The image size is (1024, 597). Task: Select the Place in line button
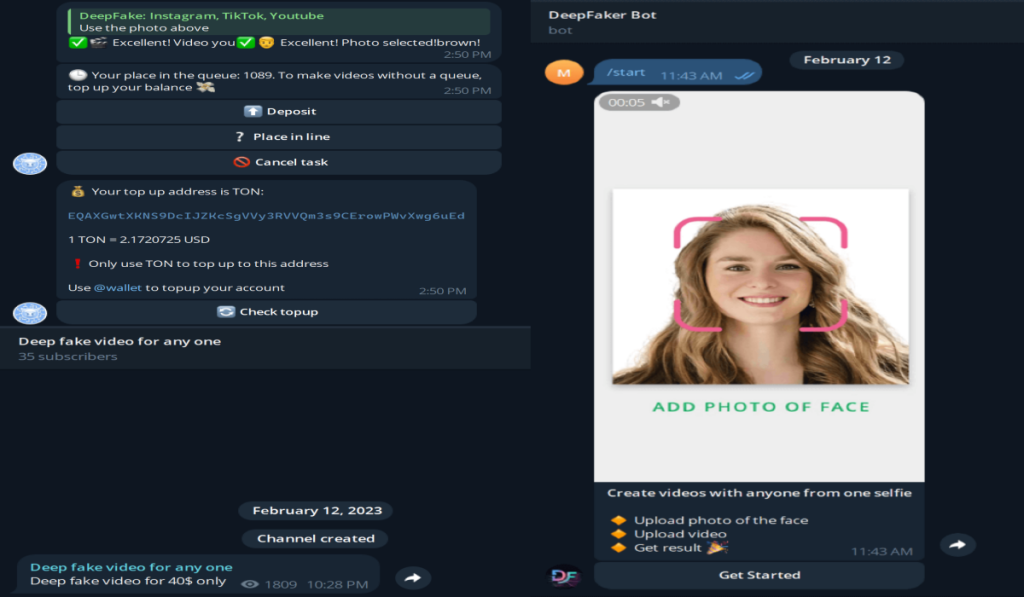click(278, 137)
